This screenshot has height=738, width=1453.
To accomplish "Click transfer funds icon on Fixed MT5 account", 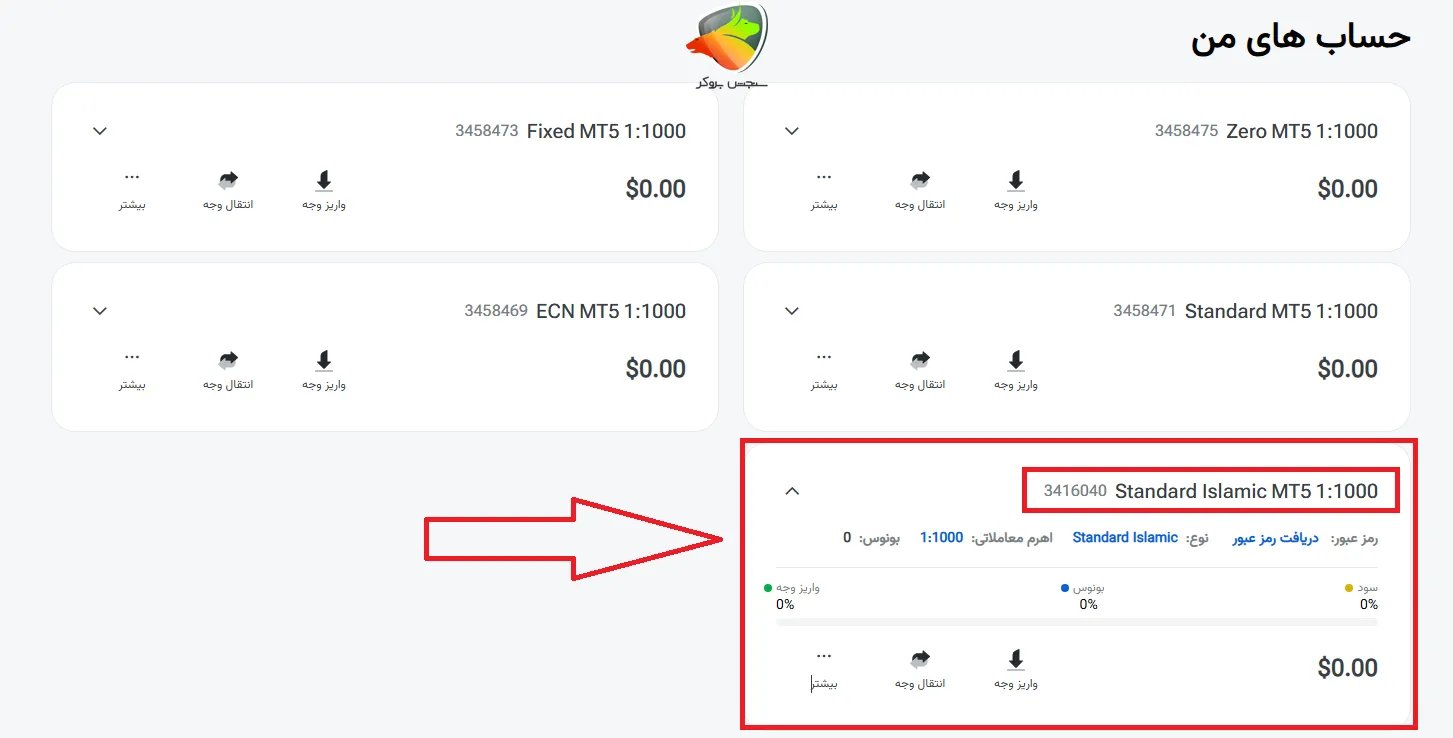I will (x=228, y=182).
